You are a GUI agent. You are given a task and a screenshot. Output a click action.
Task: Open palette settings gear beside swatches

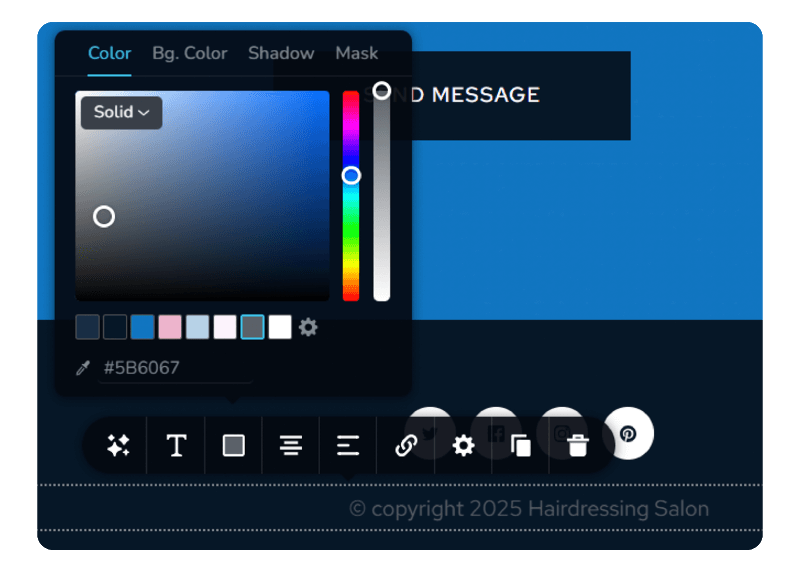[308, 327]
